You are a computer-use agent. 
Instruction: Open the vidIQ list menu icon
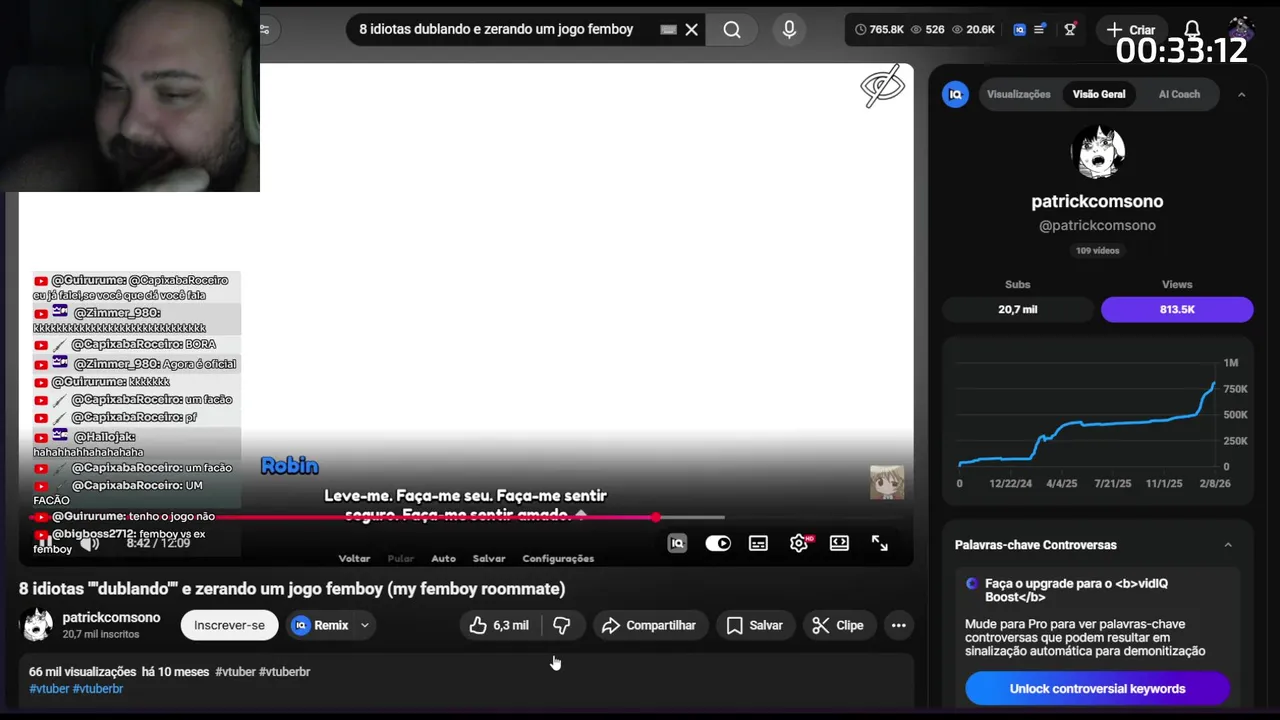click(x=1039, y=30)
